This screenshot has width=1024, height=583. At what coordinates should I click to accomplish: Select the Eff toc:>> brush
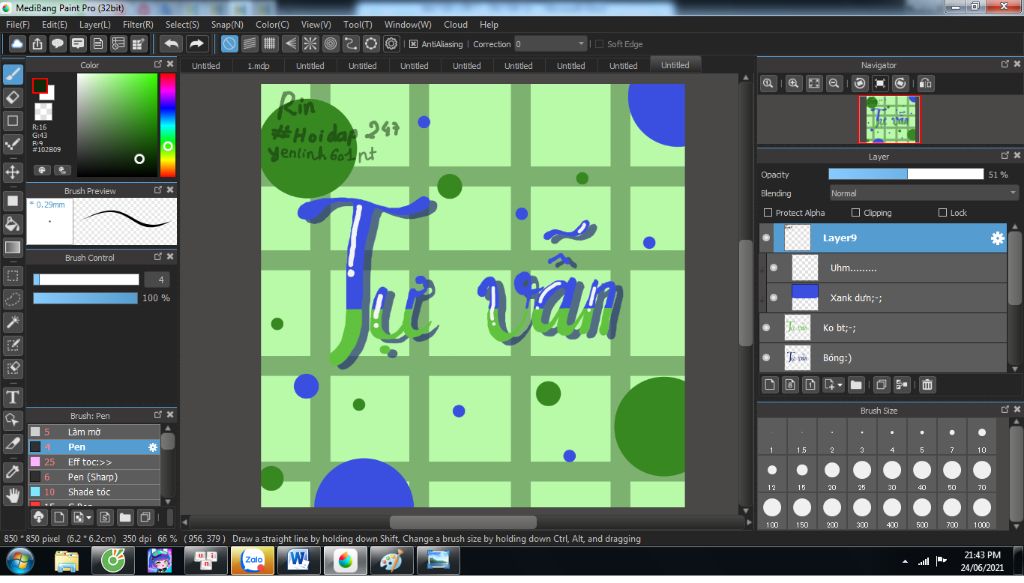coord(94,462)
